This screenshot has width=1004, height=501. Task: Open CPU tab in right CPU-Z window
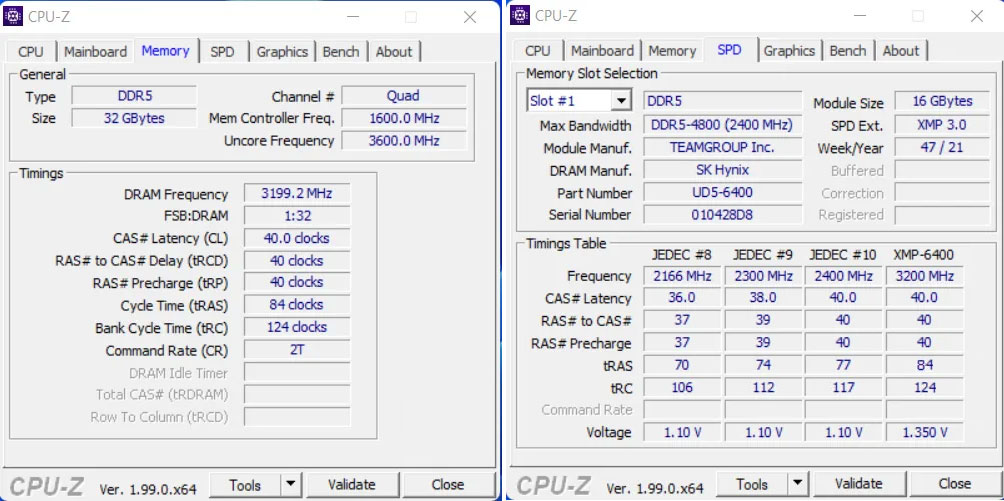[537, 51]
